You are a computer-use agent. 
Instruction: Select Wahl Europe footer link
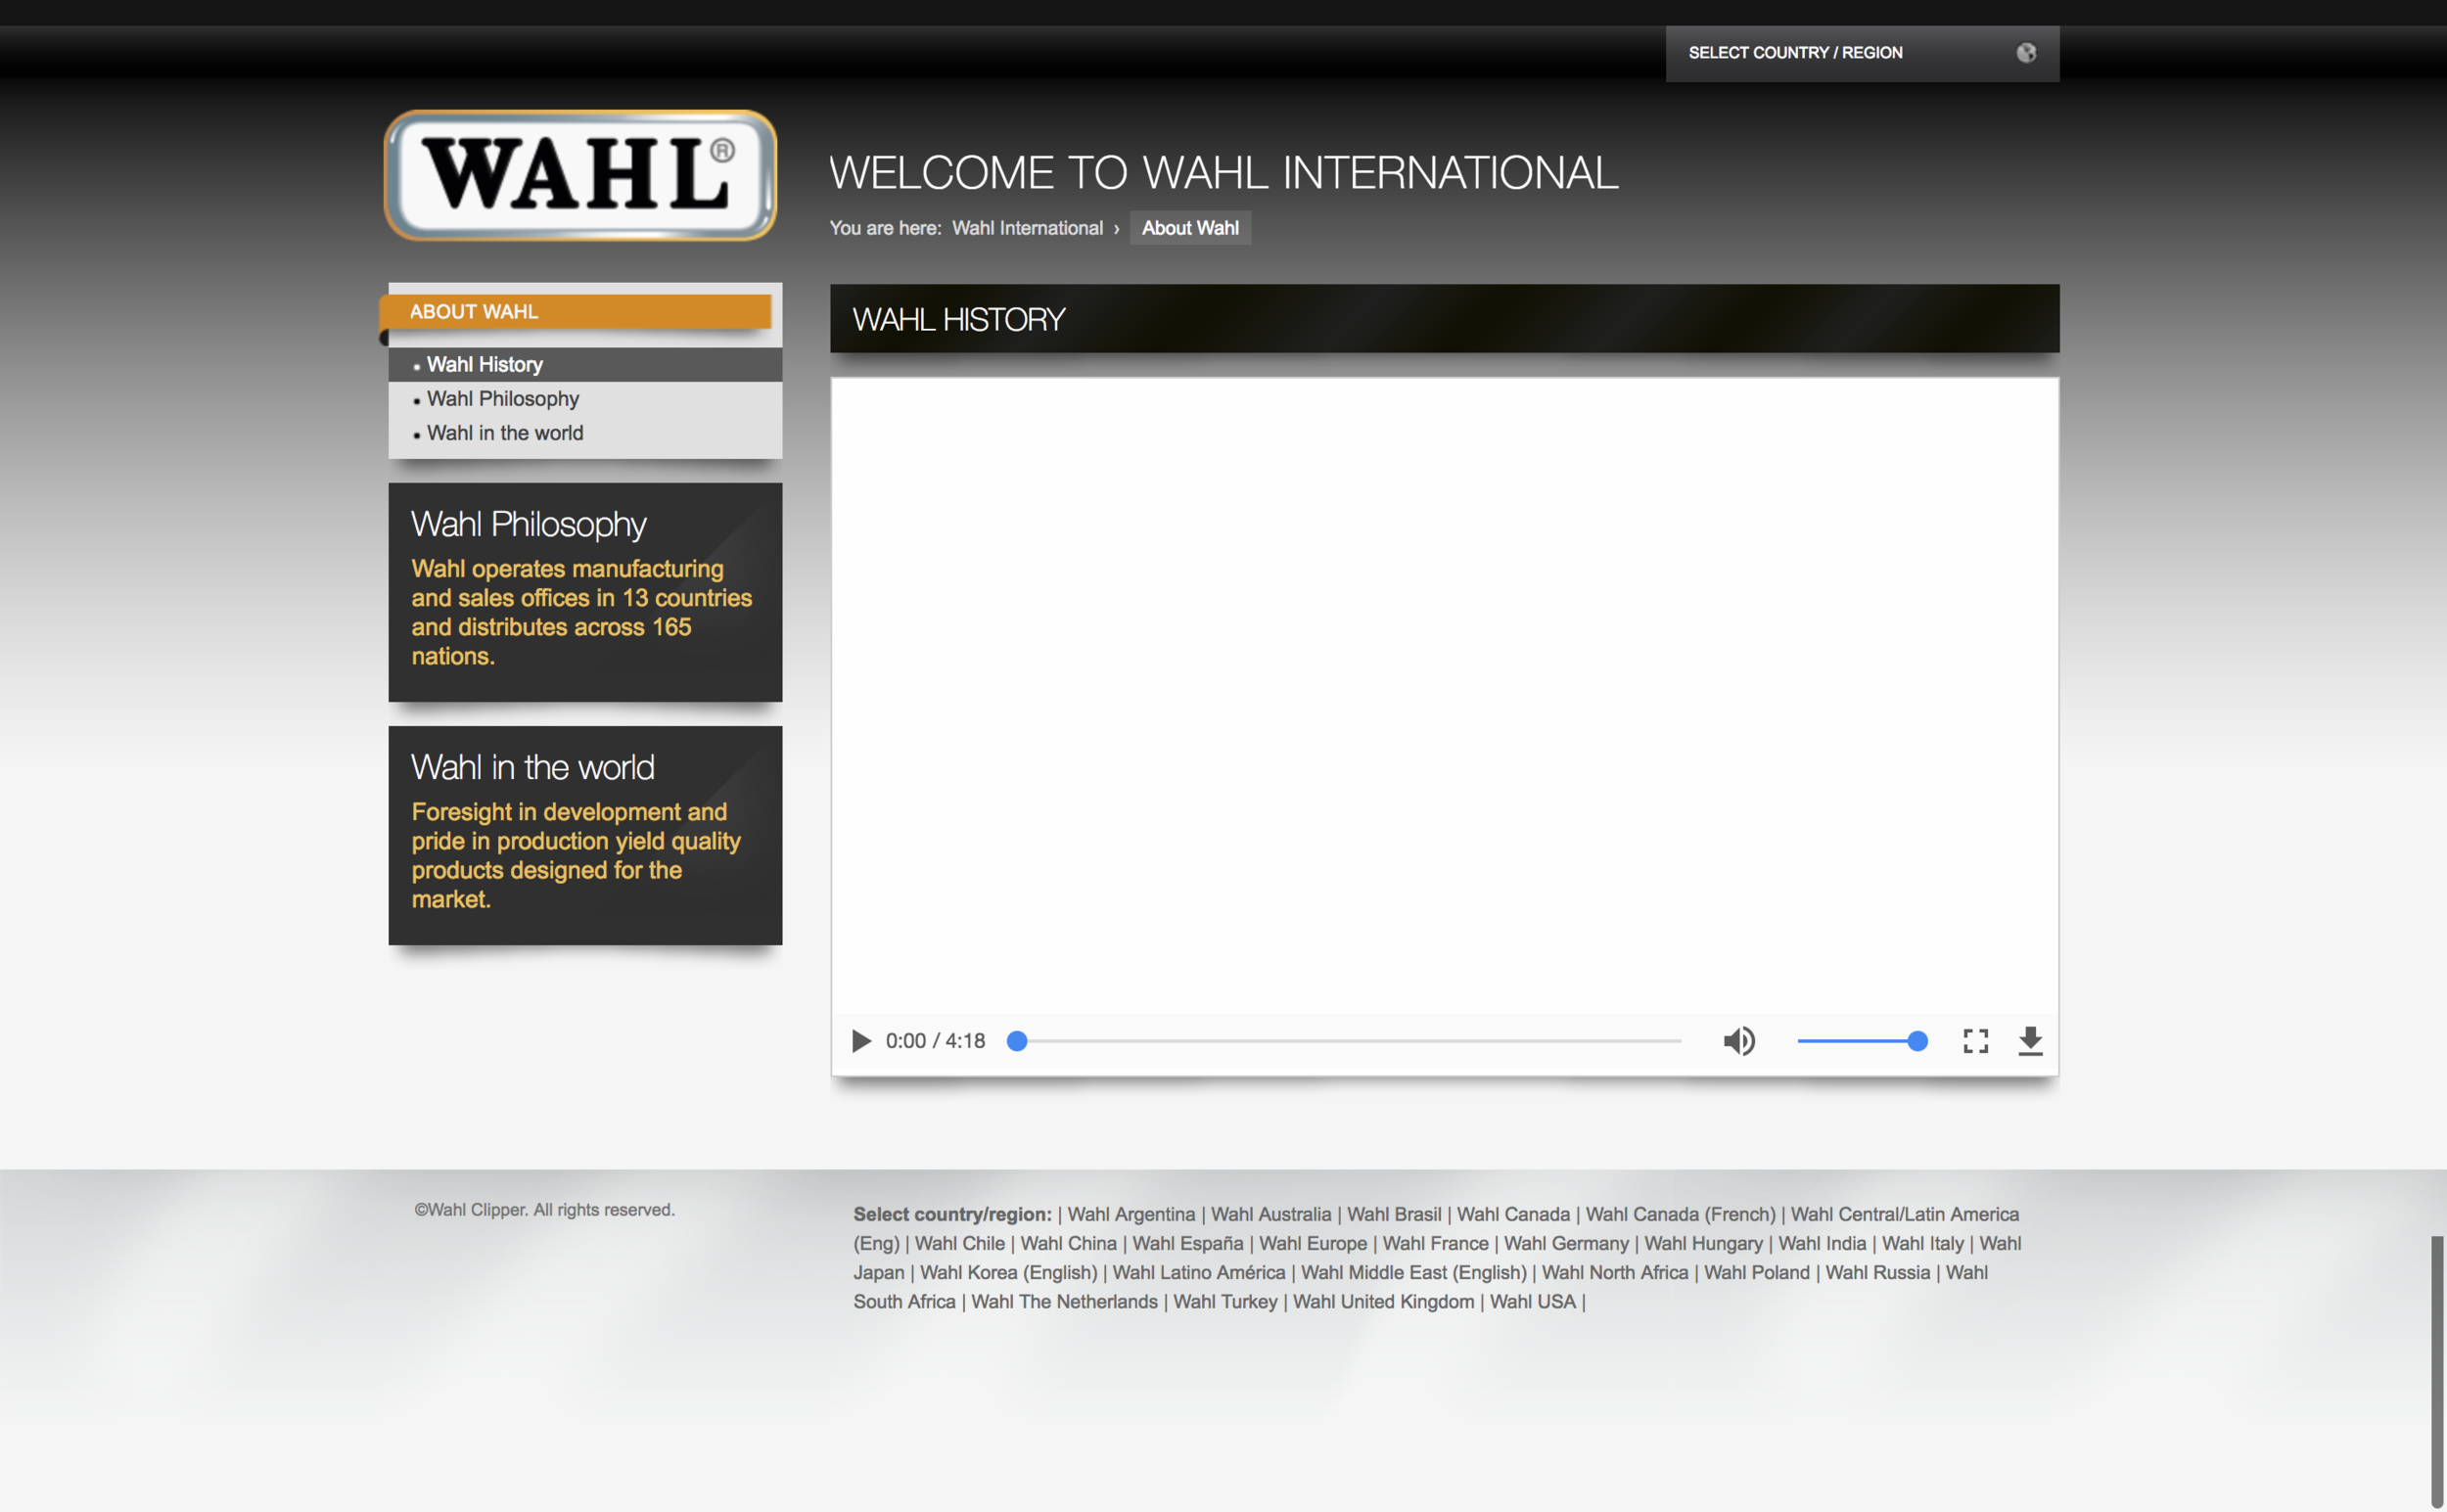1313,1243
